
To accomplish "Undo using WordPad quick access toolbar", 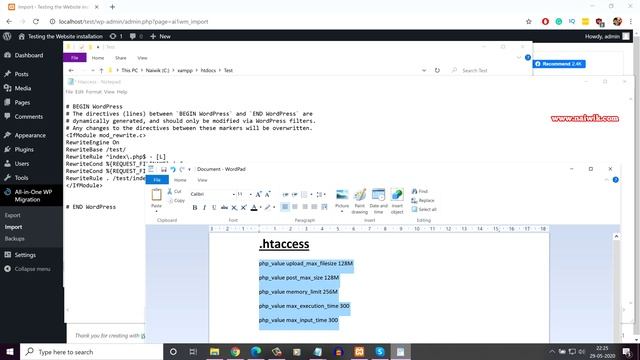I will pos(173,169).
